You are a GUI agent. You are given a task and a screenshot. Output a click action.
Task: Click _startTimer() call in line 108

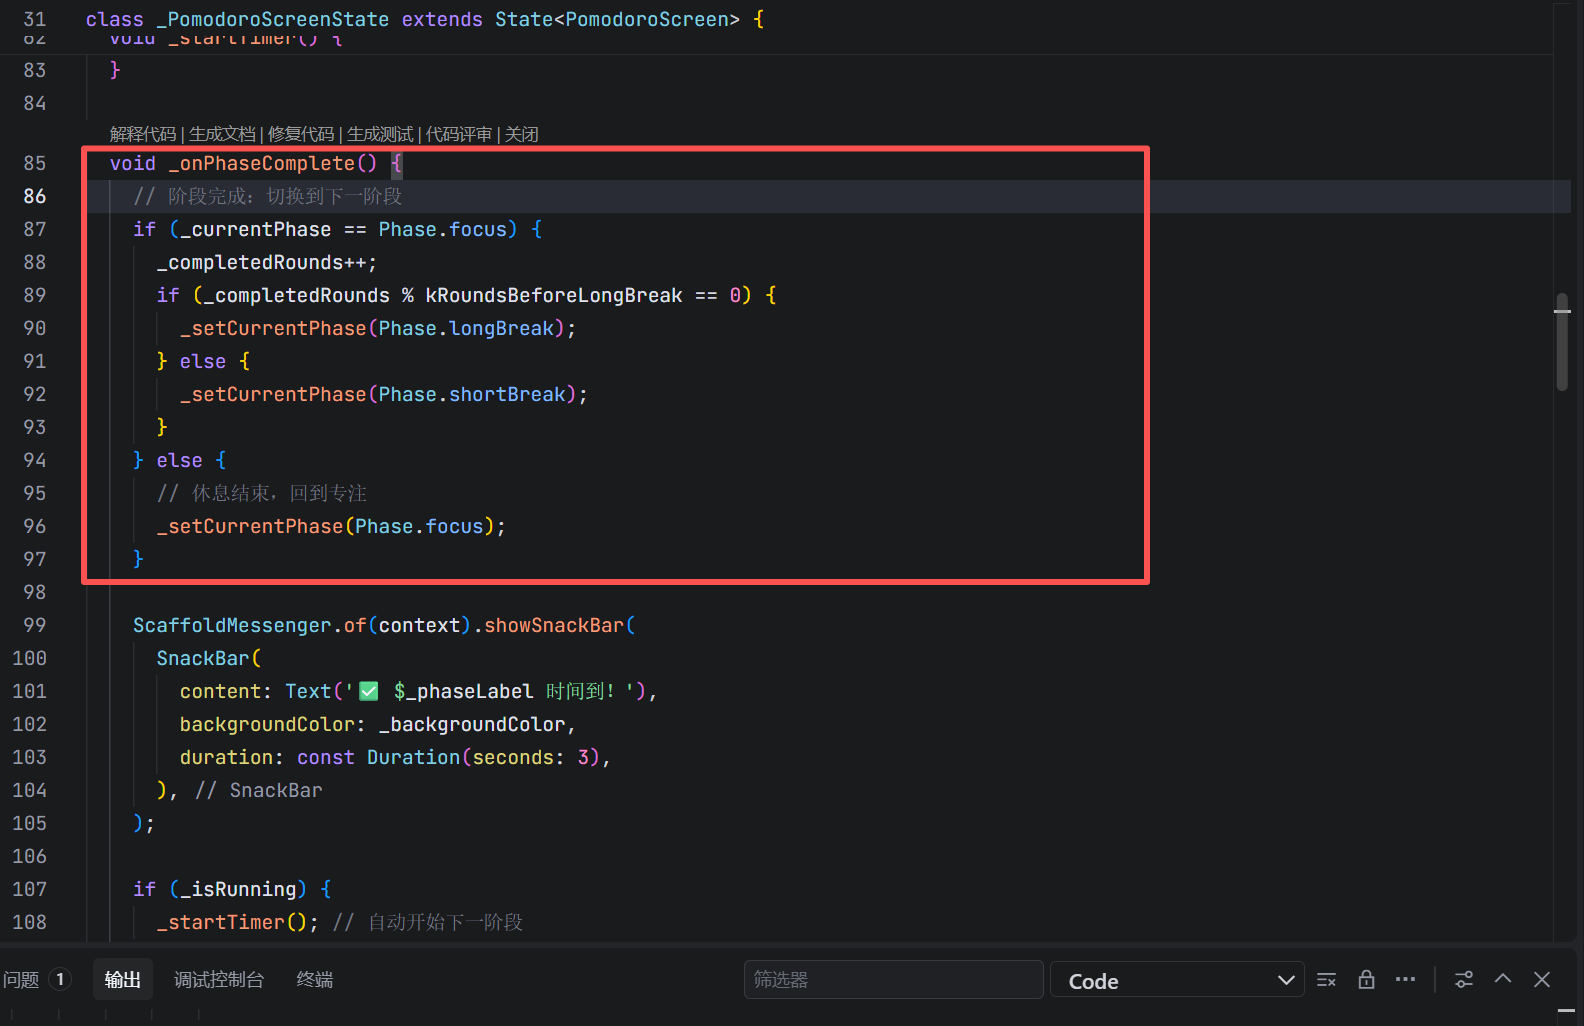click(x=232, y=922)
